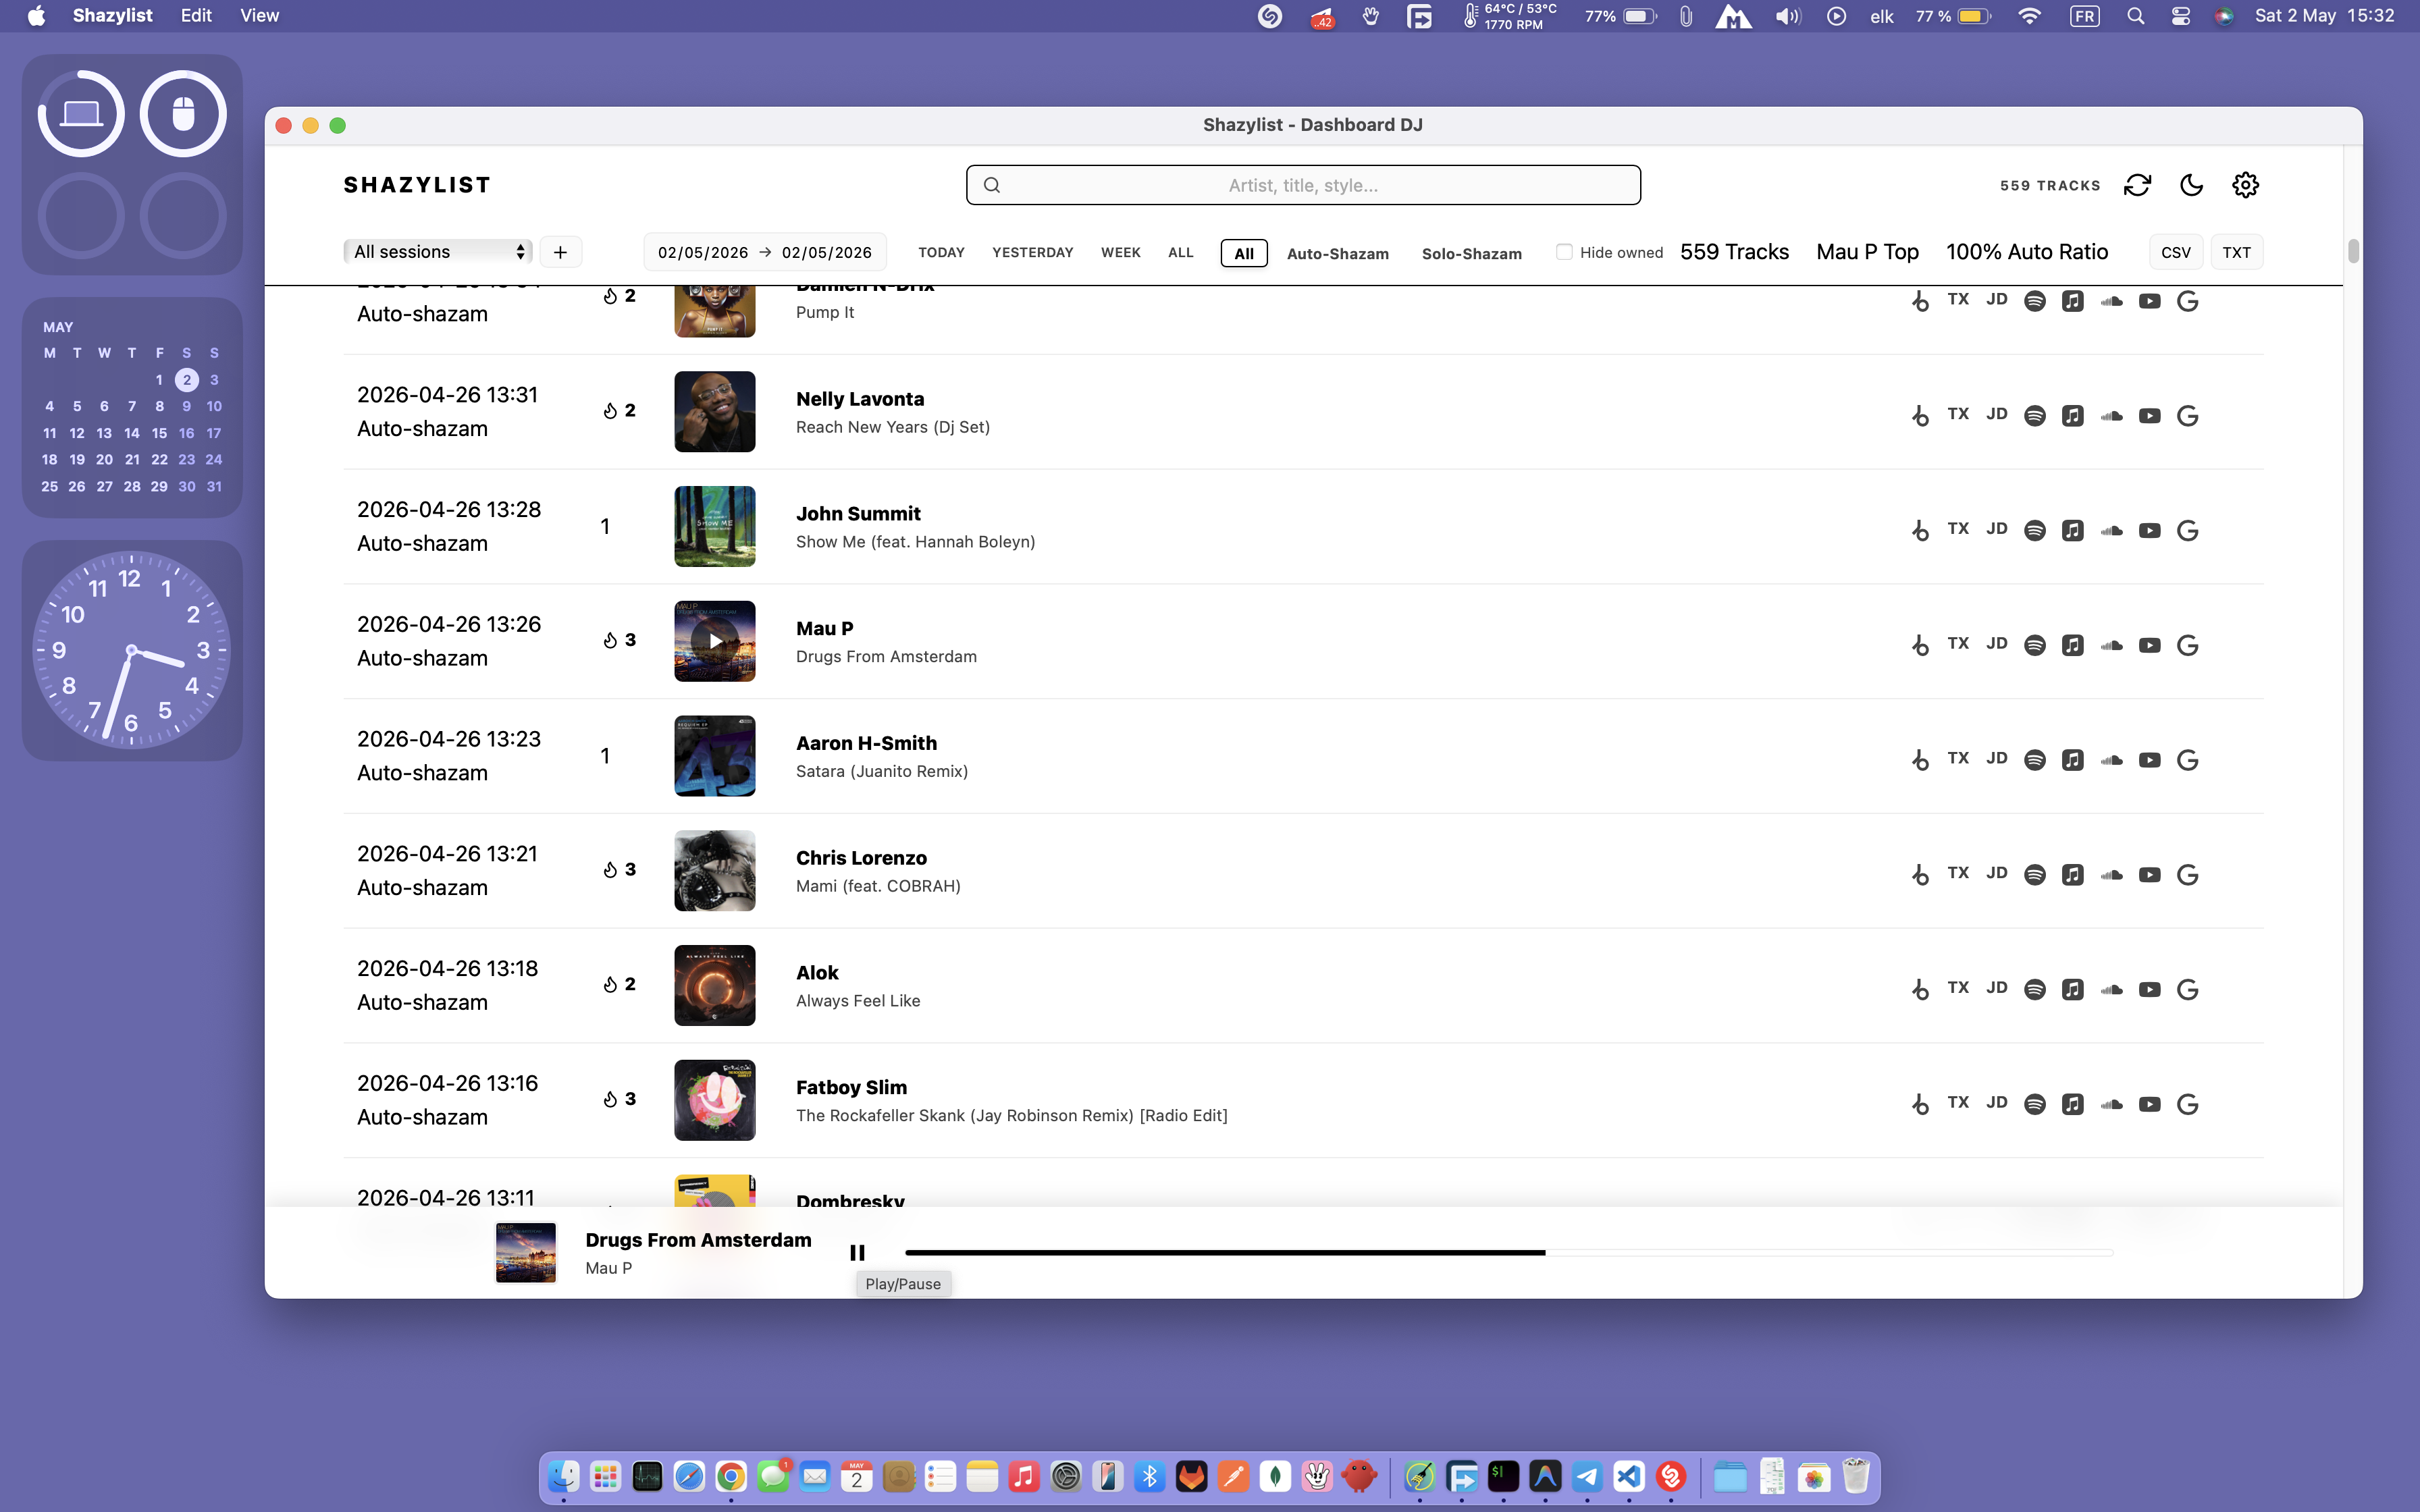Seek in the player progress bar

(x=1508, y=1252)
